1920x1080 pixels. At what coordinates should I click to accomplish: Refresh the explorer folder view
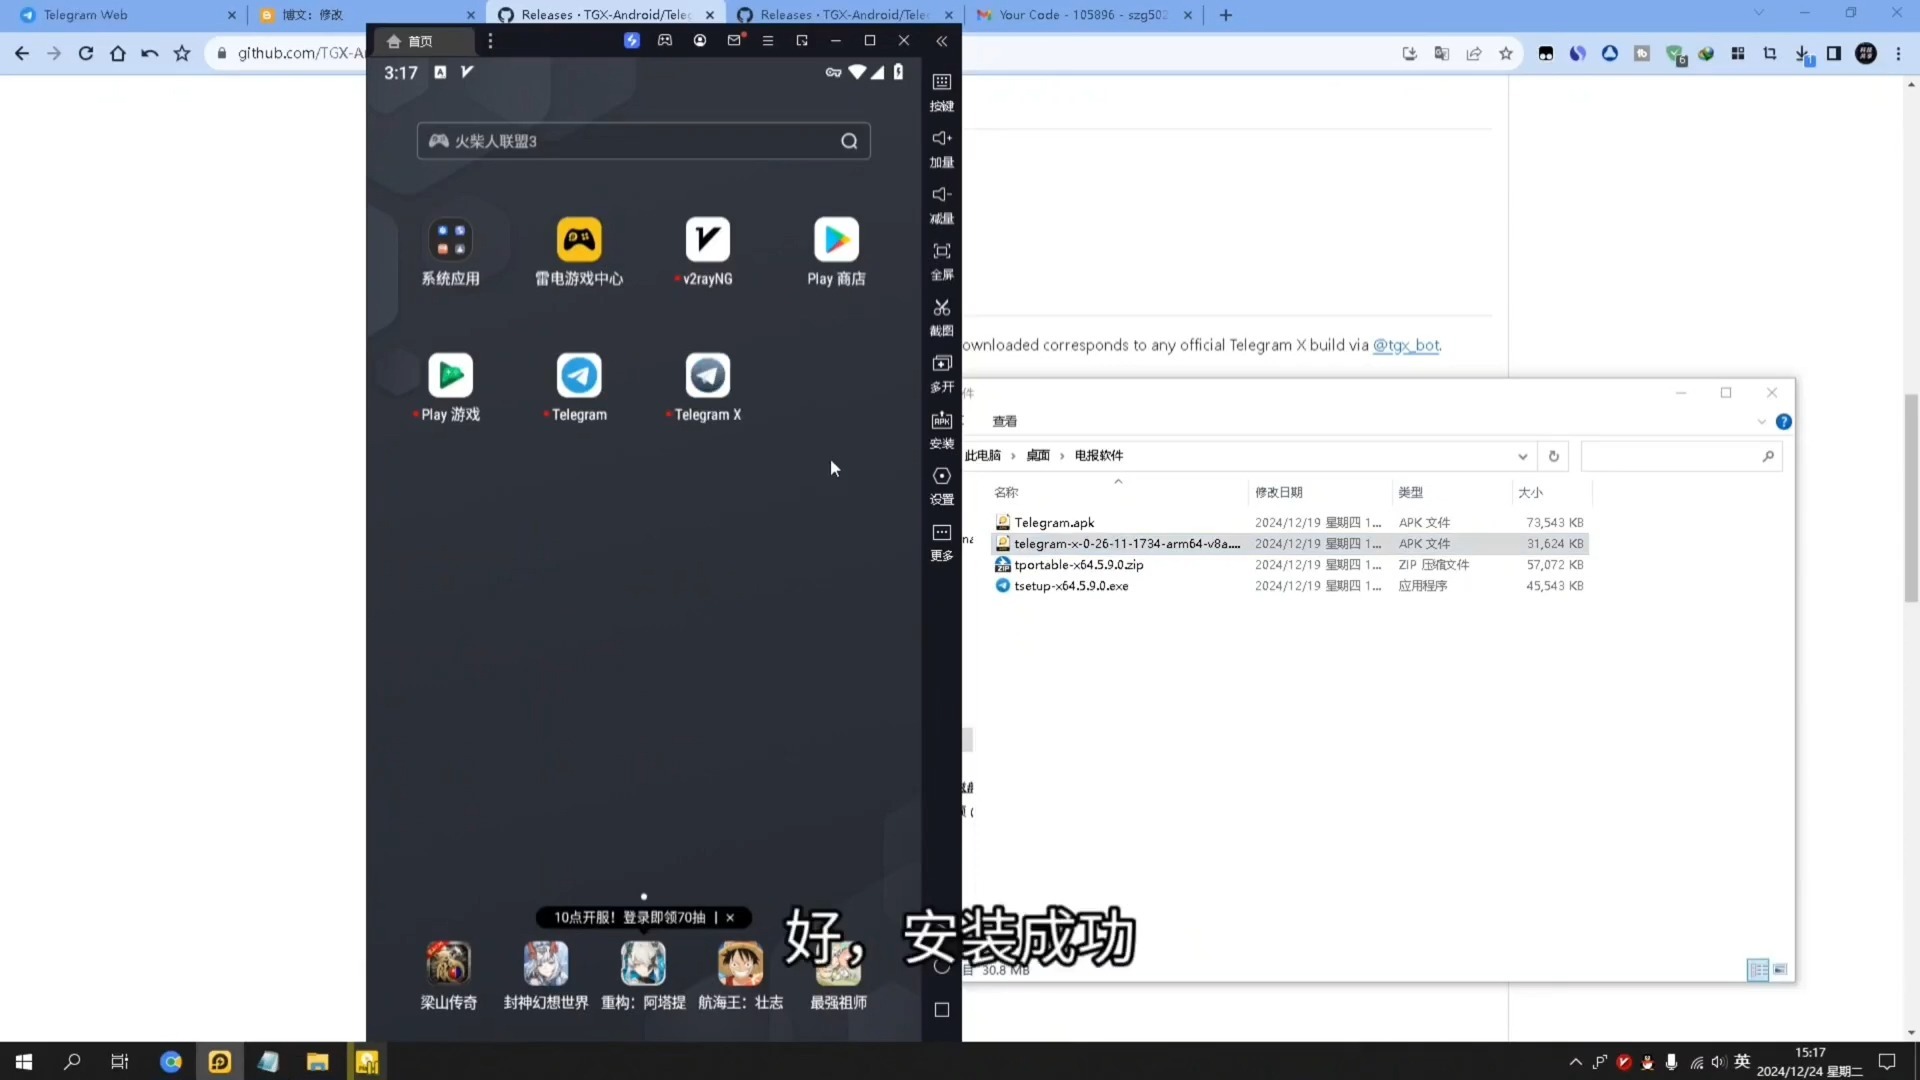1554,457
